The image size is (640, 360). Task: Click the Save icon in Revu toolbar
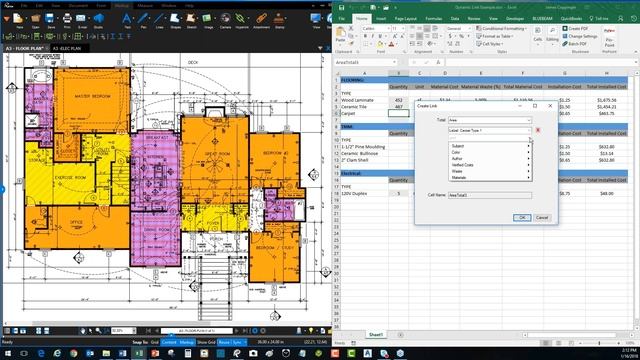click(50, 18)
